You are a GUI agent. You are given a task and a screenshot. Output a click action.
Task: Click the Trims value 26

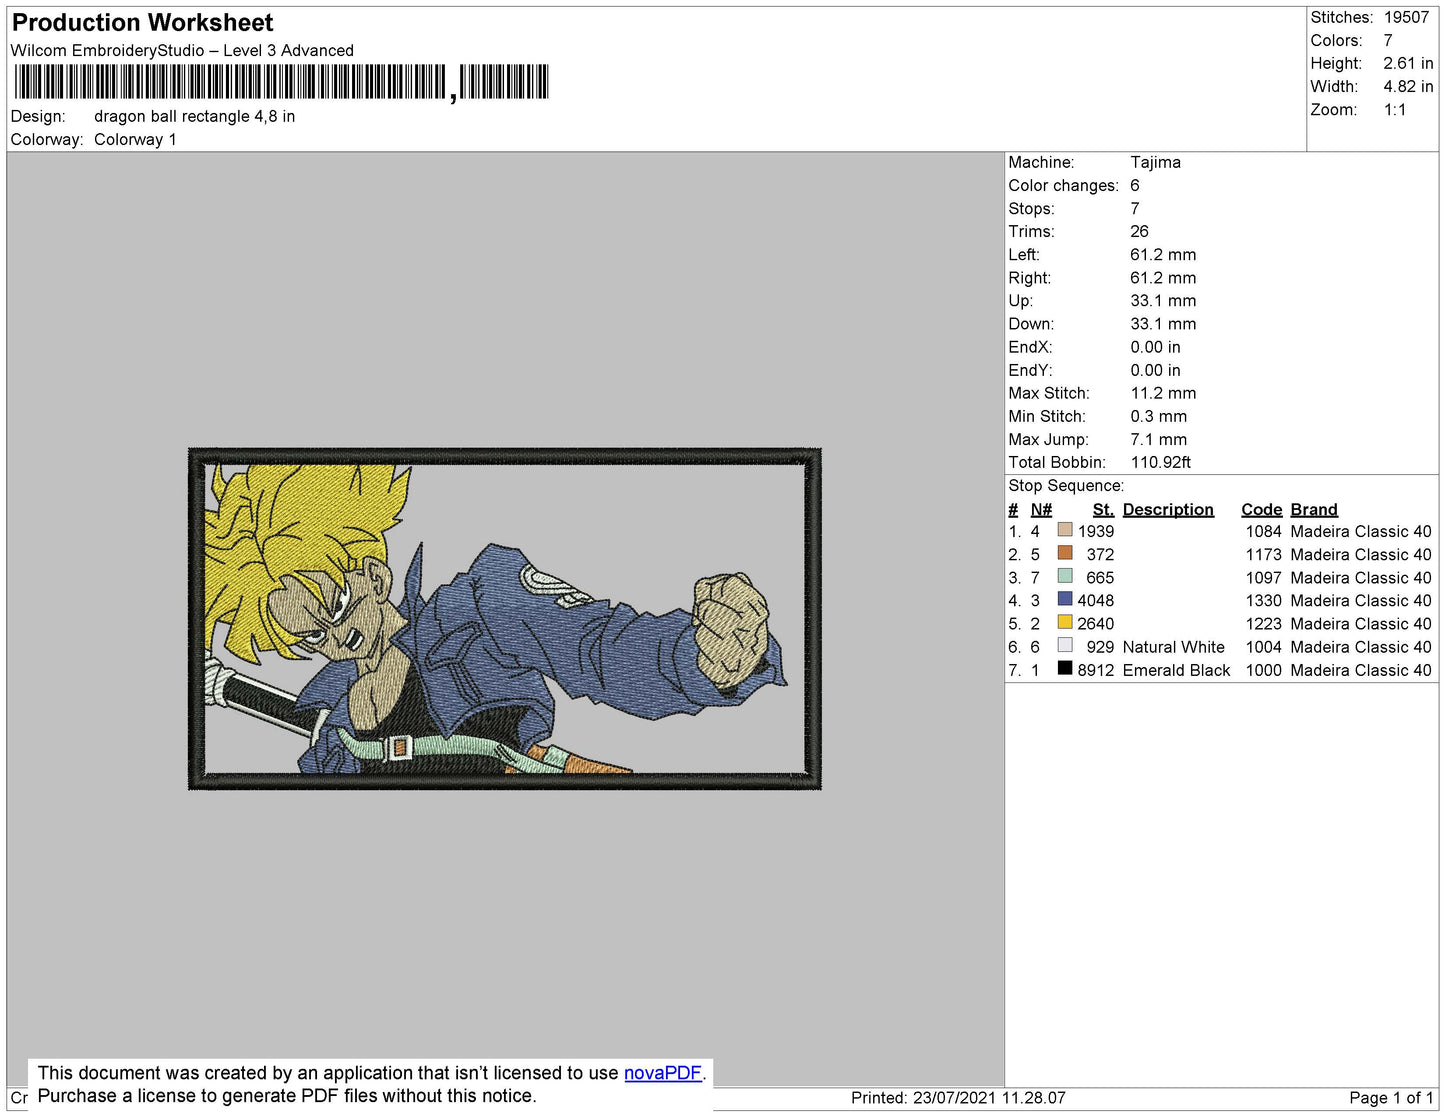coord(1139,232)
